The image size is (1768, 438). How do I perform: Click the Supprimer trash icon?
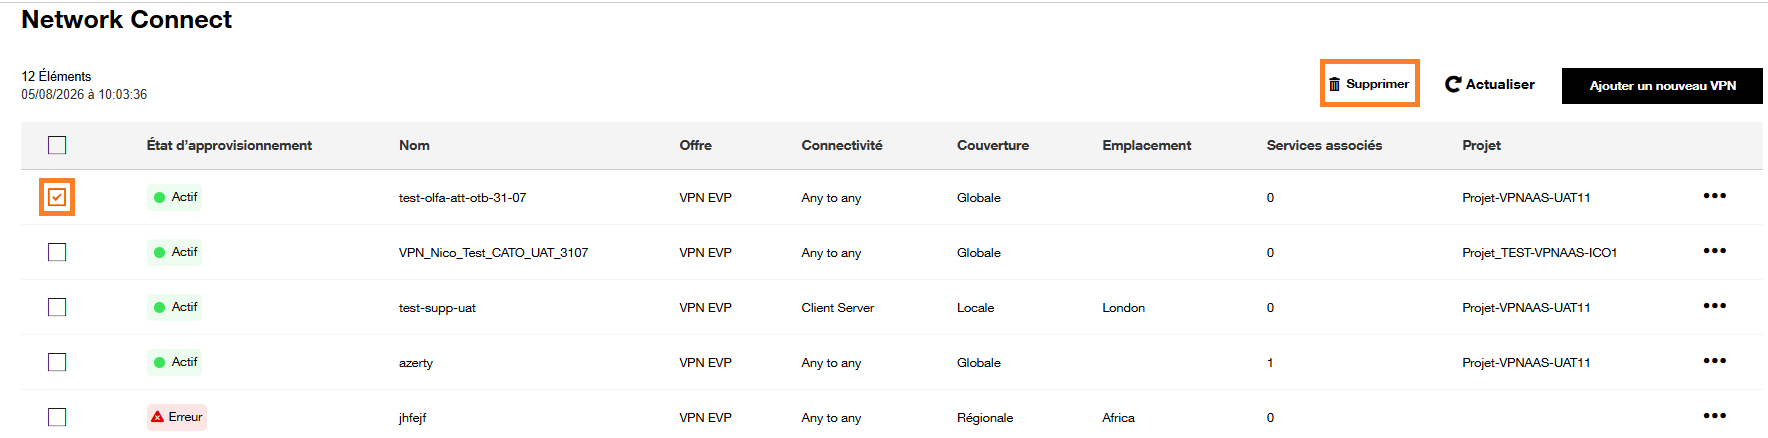(1334, 84)
